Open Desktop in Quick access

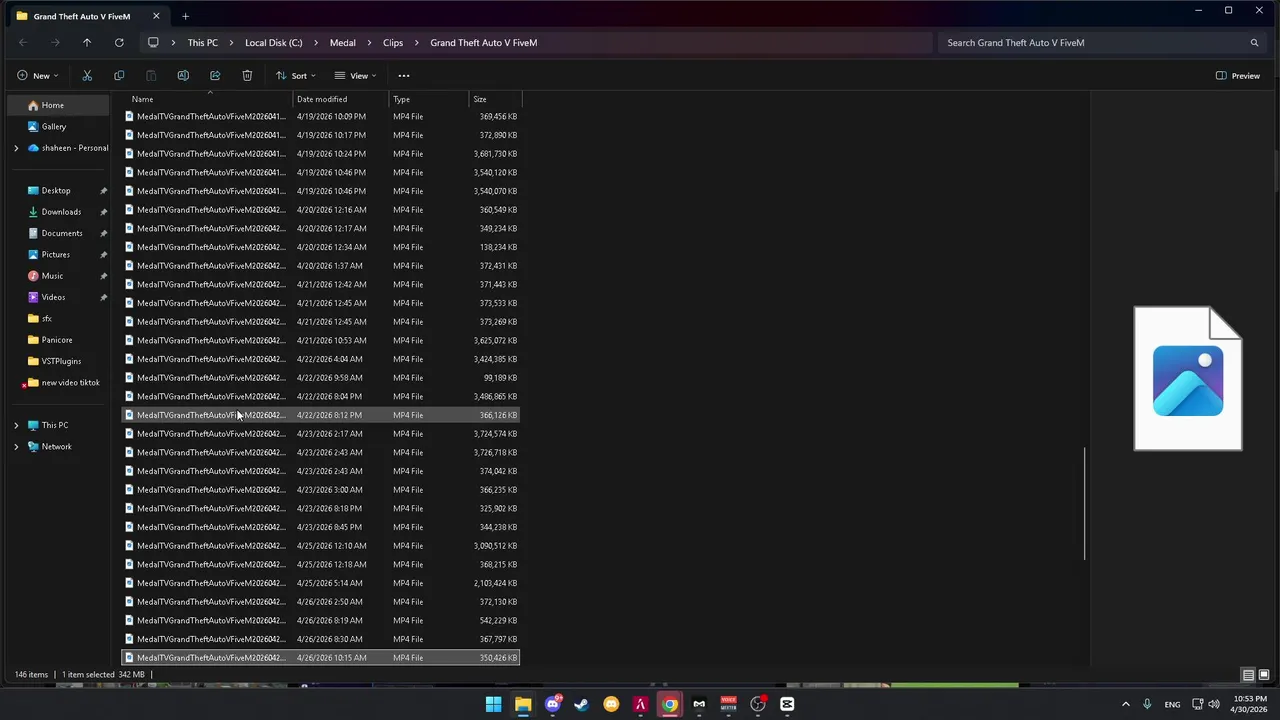coord(56,190)
